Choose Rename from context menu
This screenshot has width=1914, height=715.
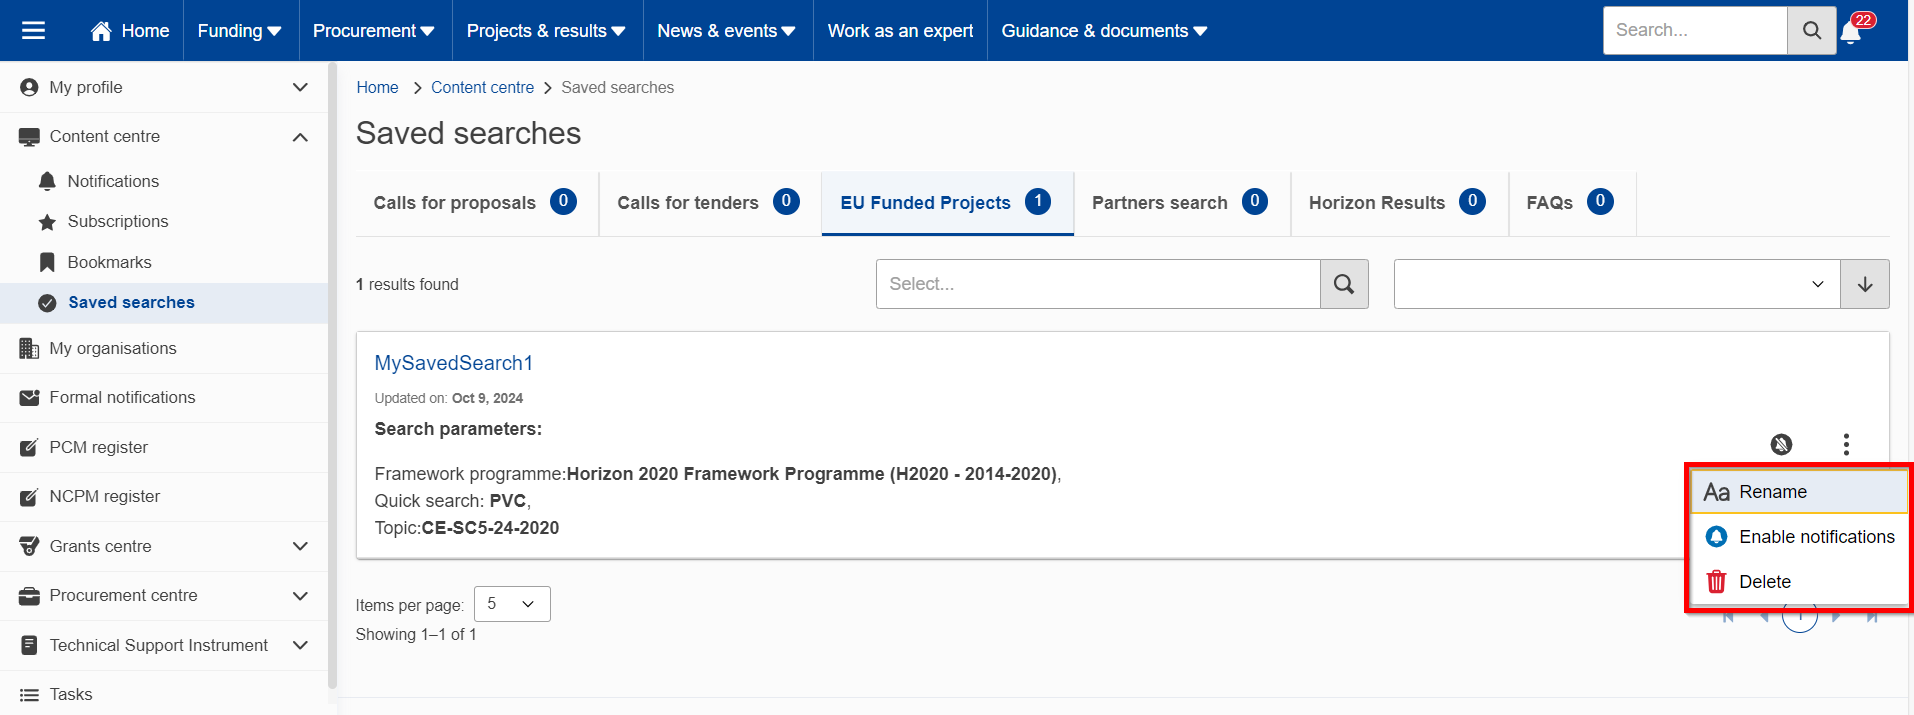(1799, 492)
